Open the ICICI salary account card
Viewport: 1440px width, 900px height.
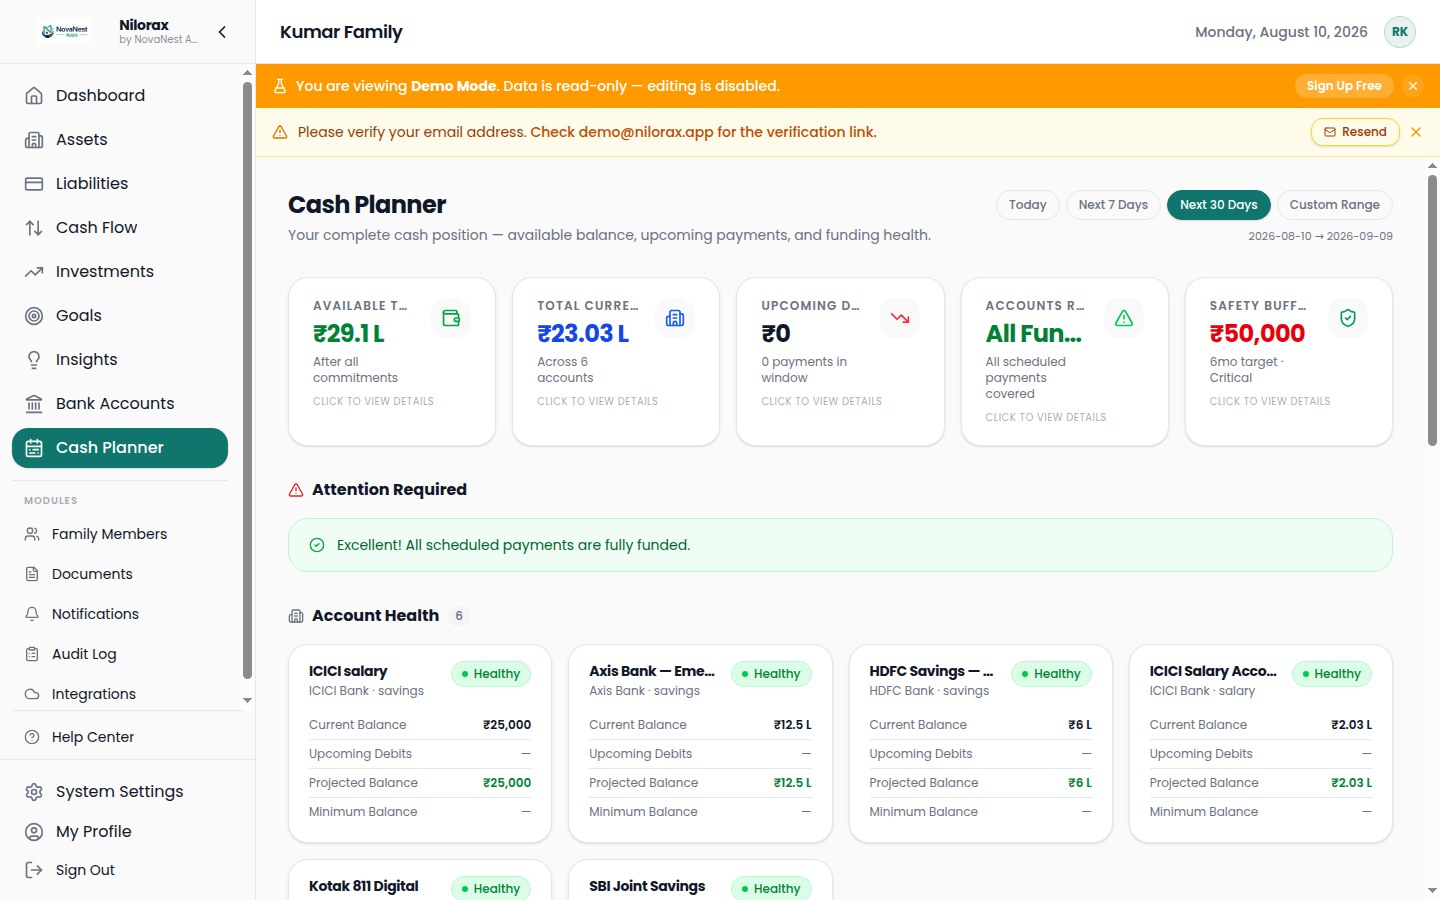point(420,744)
